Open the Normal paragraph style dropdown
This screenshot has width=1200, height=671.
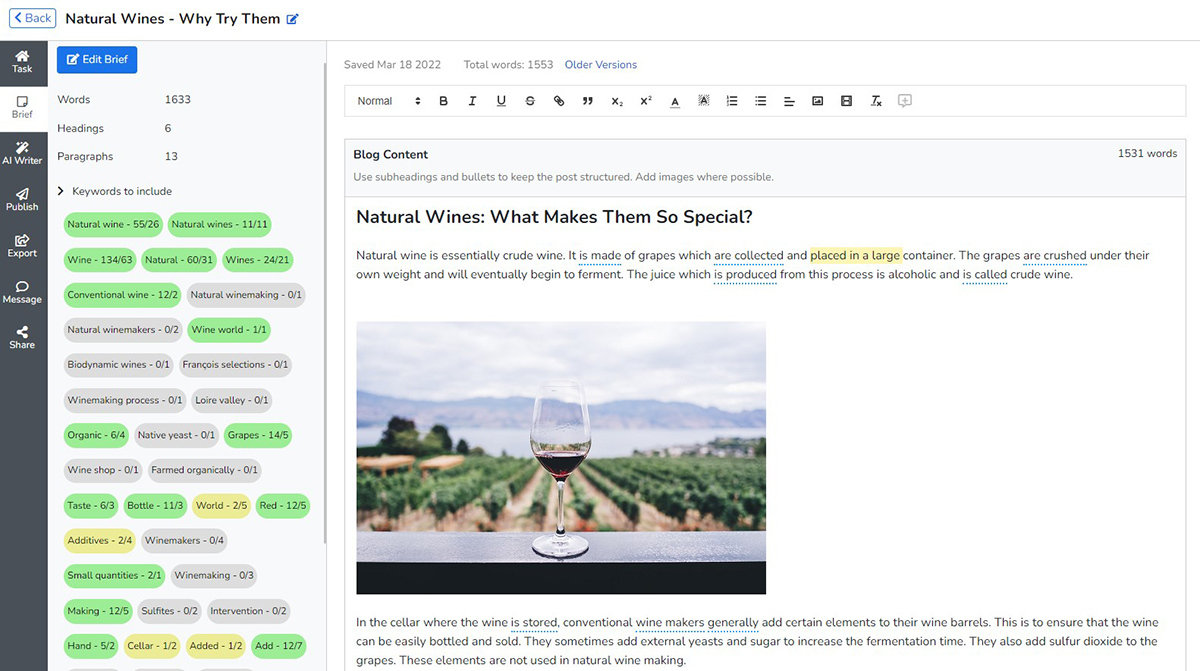click(x=389, y=101)
